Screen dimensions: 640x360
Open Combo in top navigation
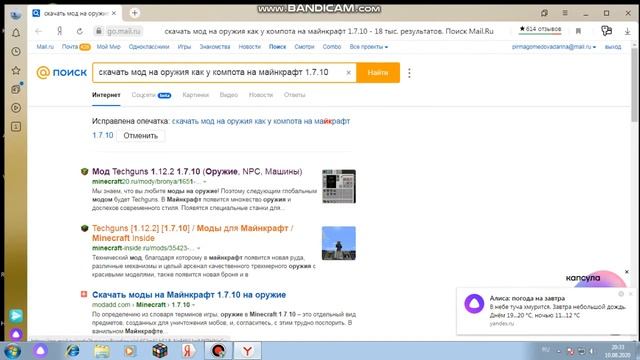click(x=331, y=47)
